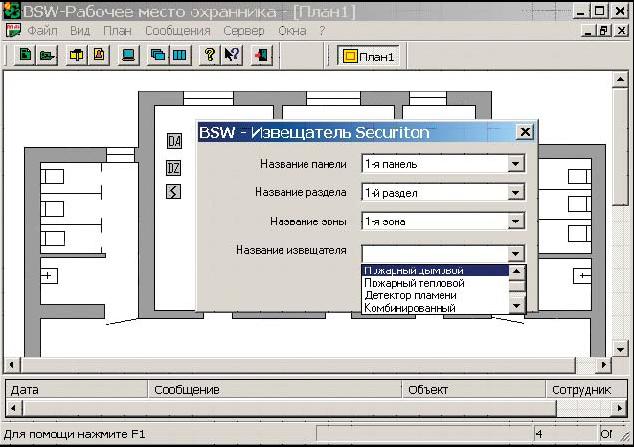Image resolution: width=634 pixels, height=447 pixels.
Task: Click the Сотрудник column header
Action: (586, 390)
